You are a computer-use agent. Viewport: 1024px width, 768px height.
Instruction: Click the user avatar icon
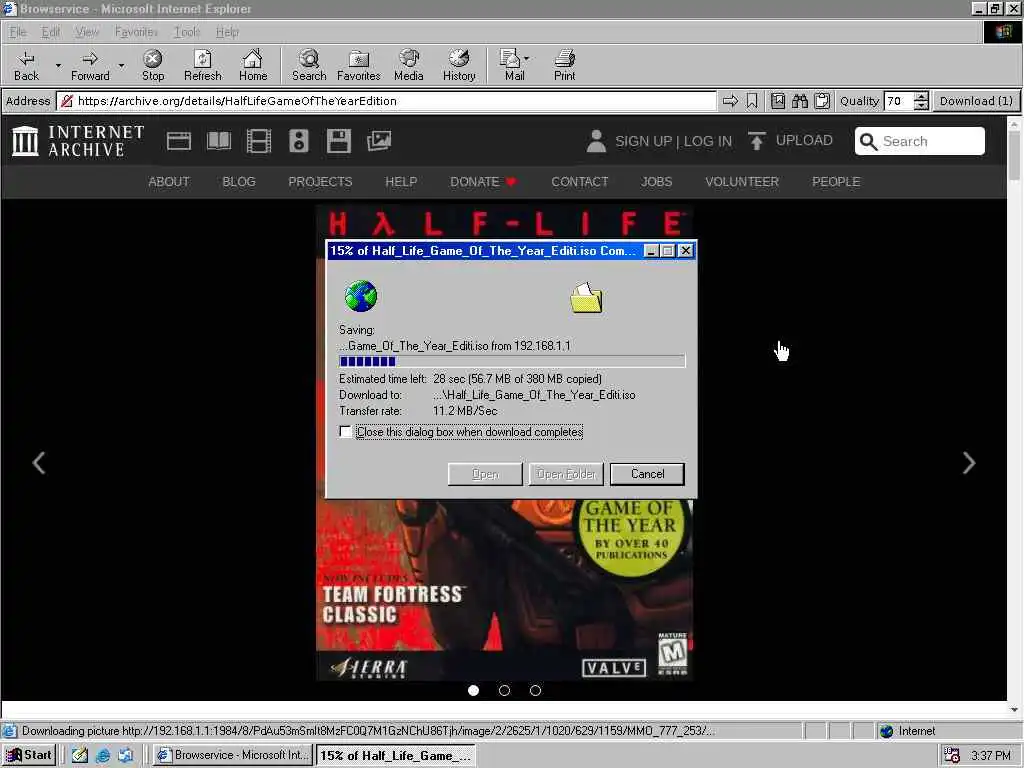pos(596,141)
